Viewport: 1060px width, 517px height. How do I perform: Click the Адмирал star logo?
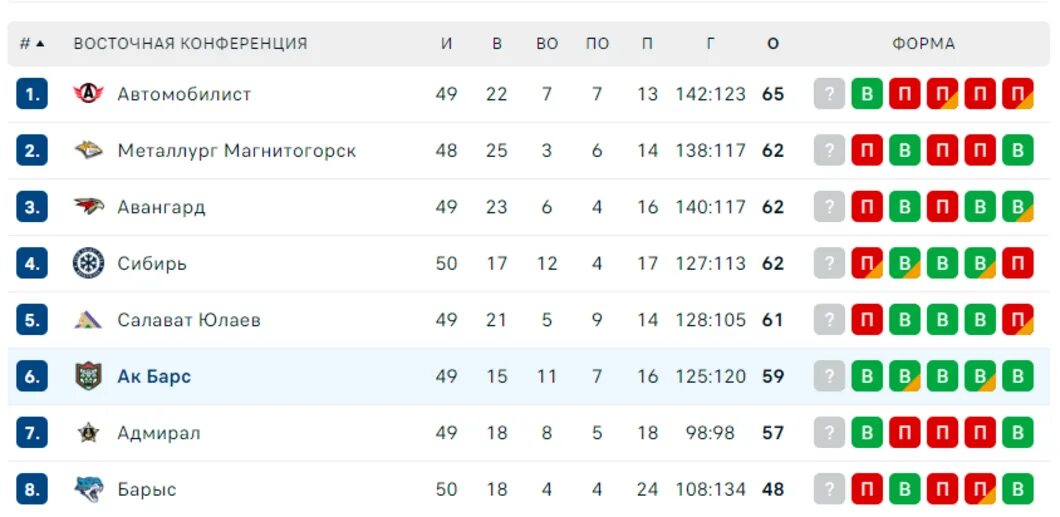pyautogui.click(x=89, y=433)
